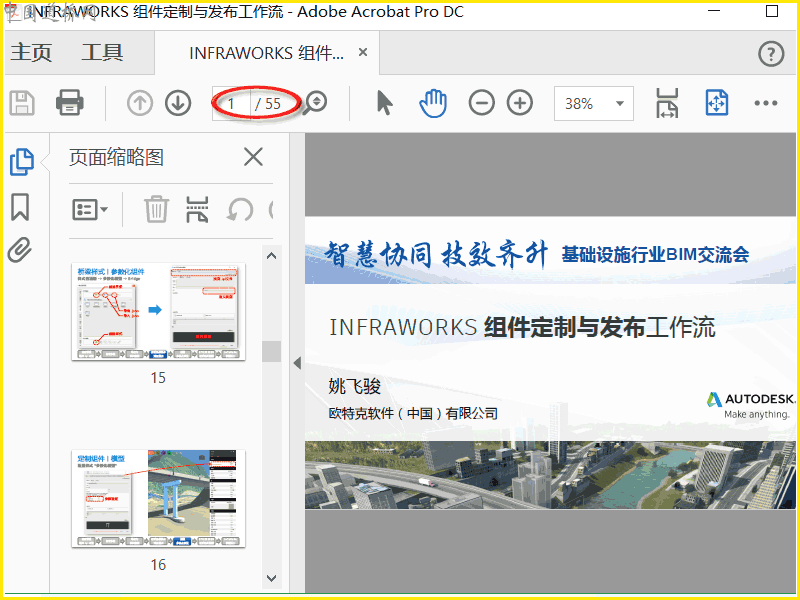
Task: Click the 页面缩略图 panel title
Action: pos(116,157)
